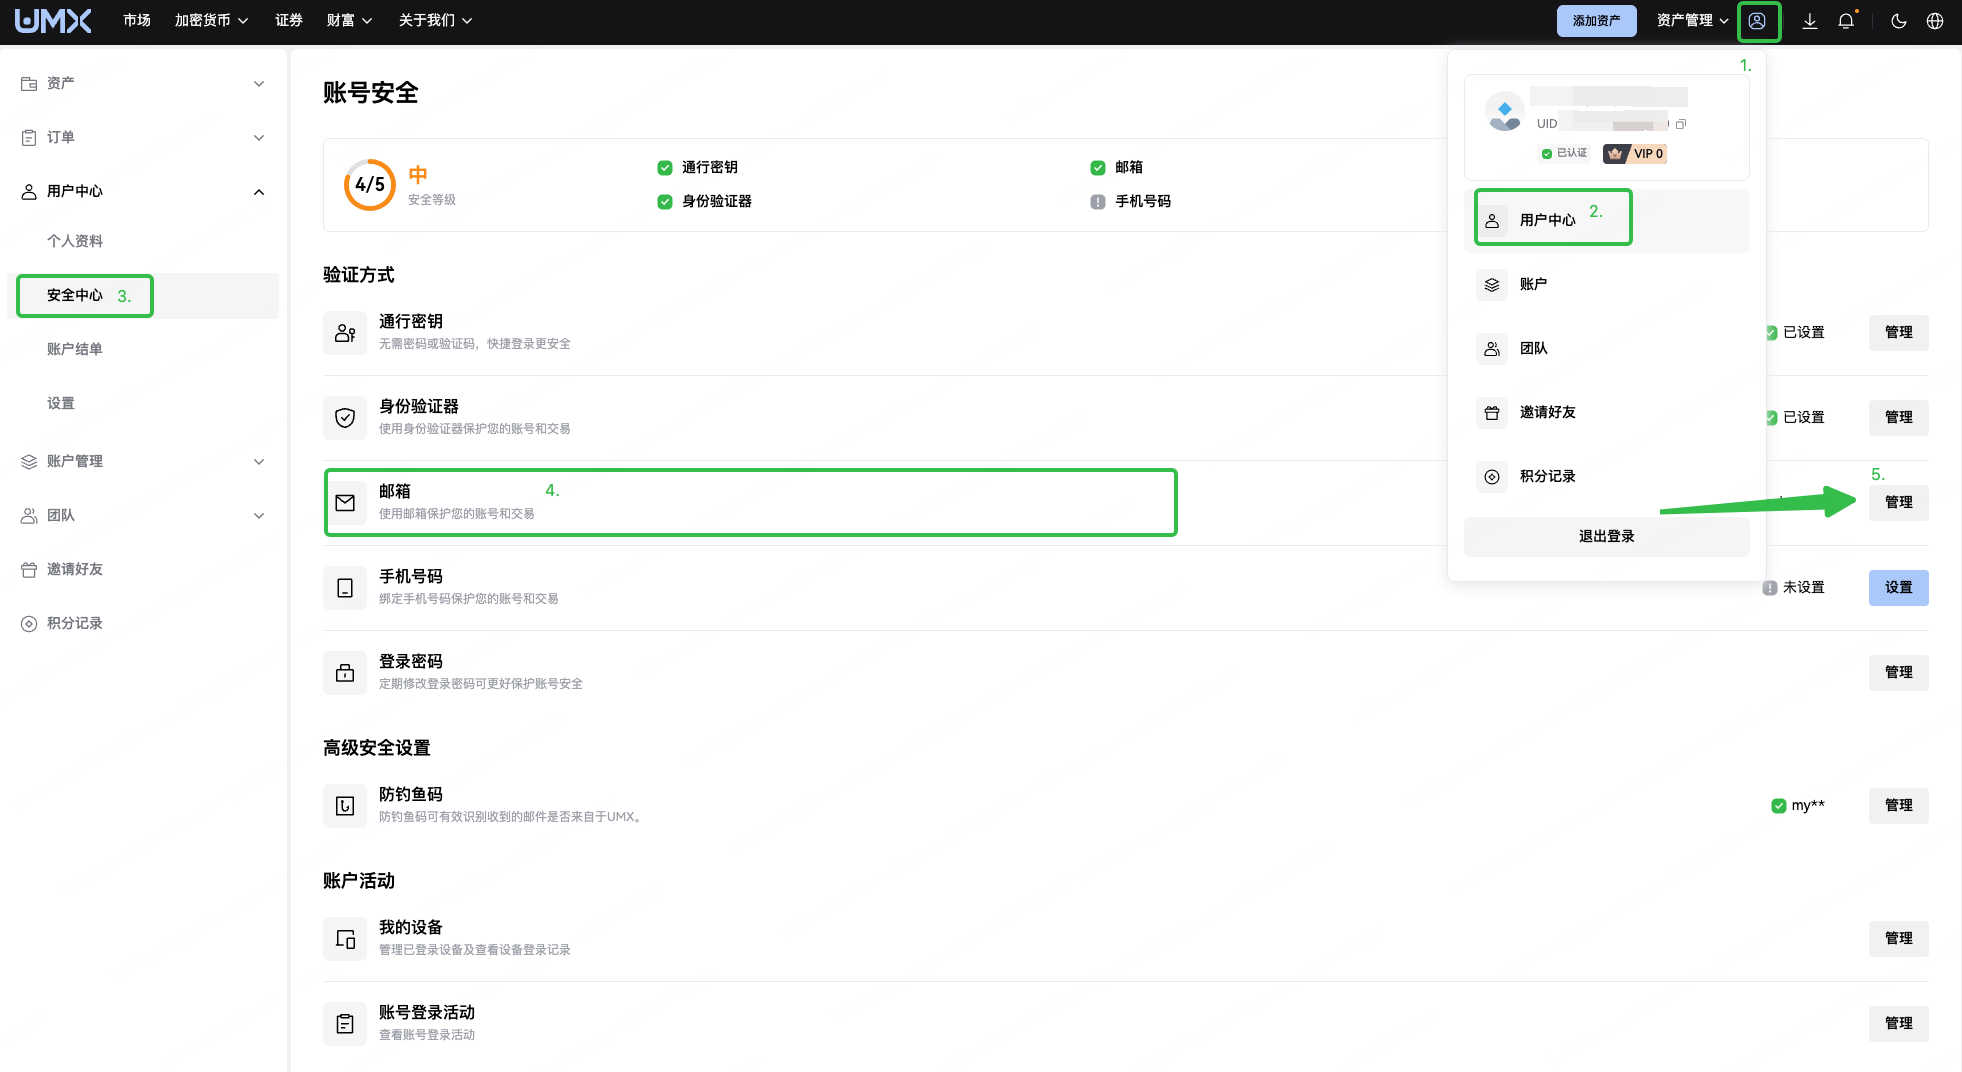Click 设置 button for 手机号码

1898,588
